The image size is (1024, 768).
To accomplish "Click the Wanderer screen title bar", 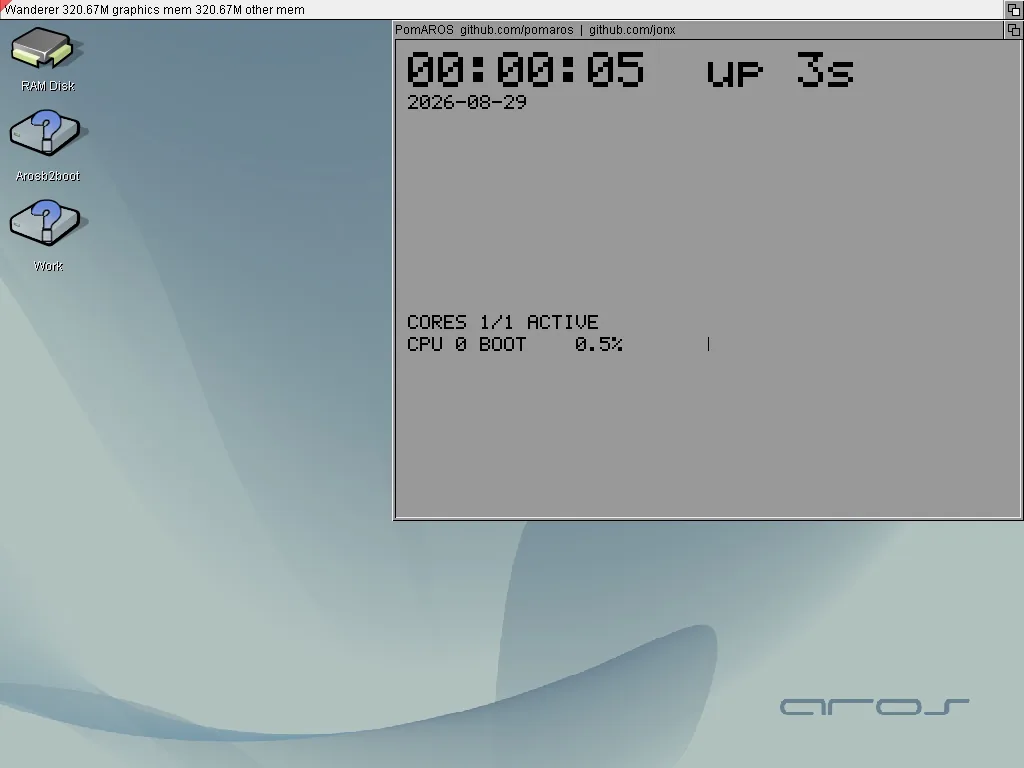I will coord(502,9).
